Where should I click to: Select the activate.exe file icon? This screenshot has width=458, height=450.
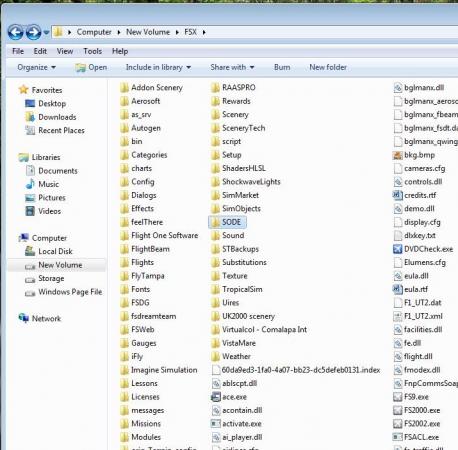tap(216, 424)
